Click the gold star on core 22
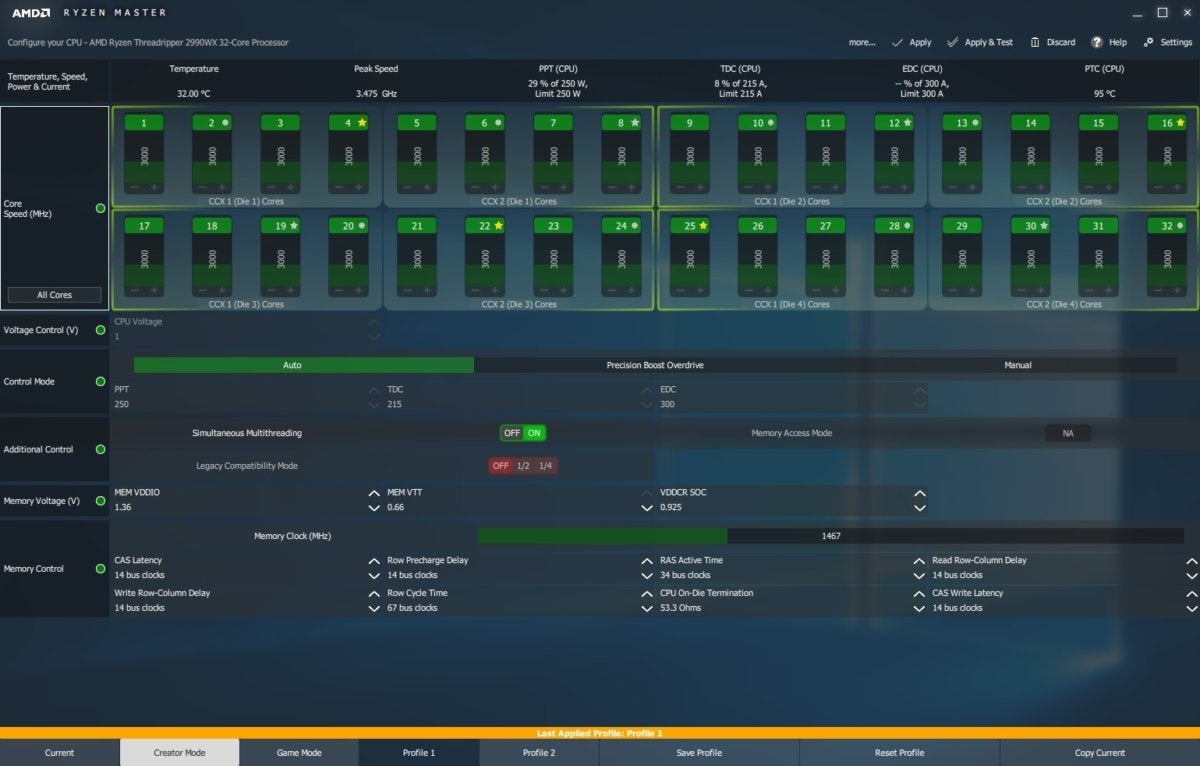This screenshot has width=1200, height=766. [499, 226]
